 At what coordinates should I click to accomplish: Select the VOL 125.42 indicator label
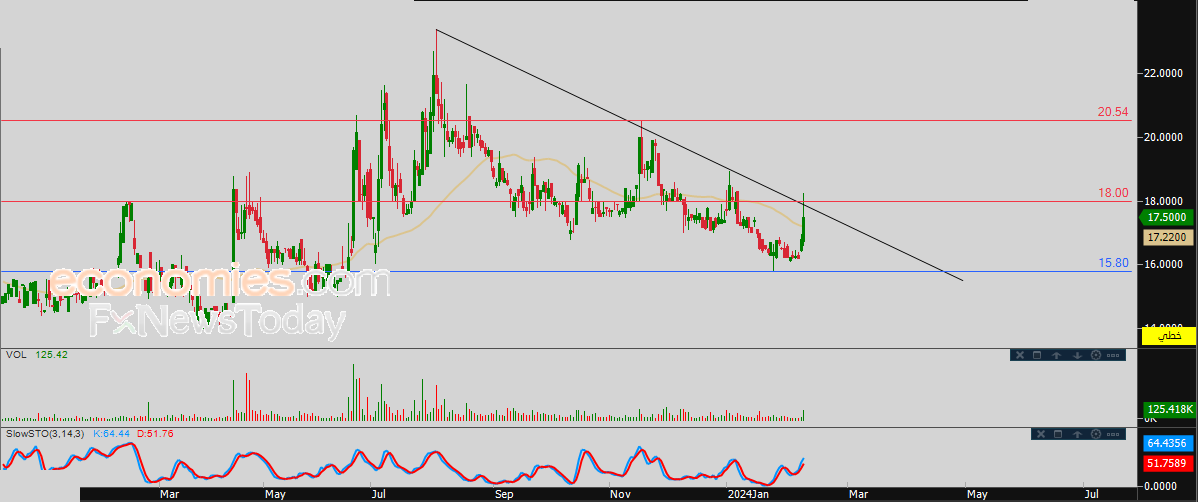click(x=37, y=355)
